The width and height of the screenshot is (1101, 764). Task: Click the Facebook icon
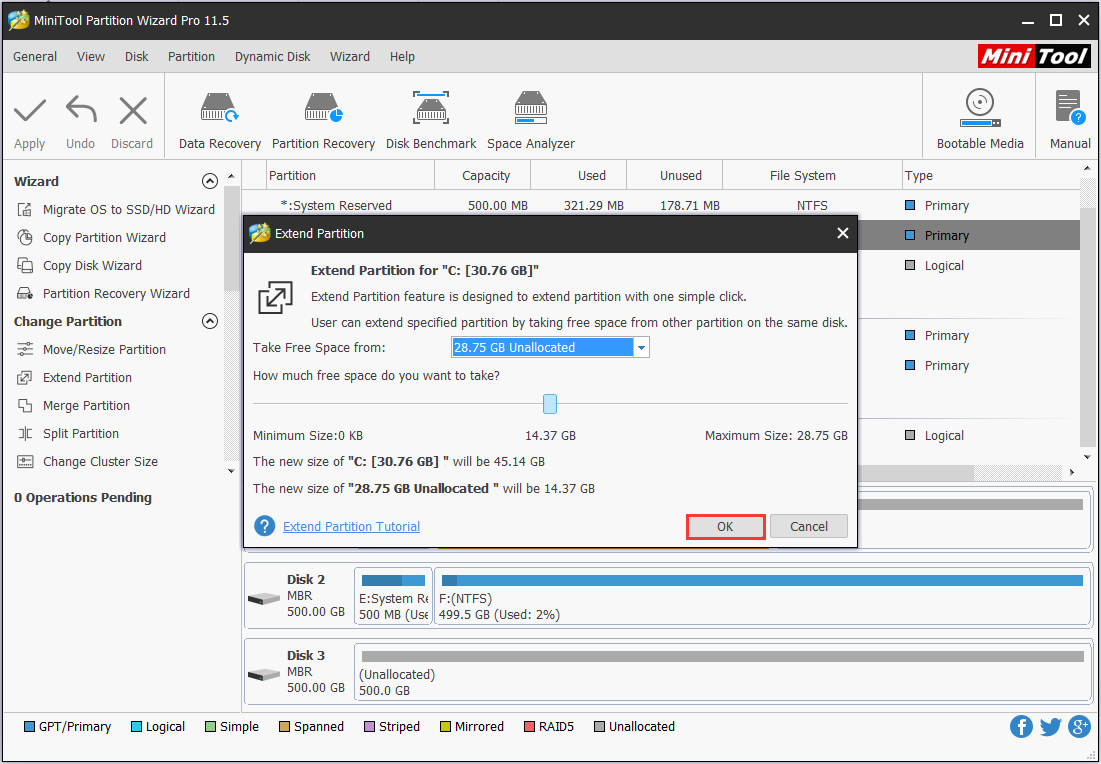point(1021,727)
